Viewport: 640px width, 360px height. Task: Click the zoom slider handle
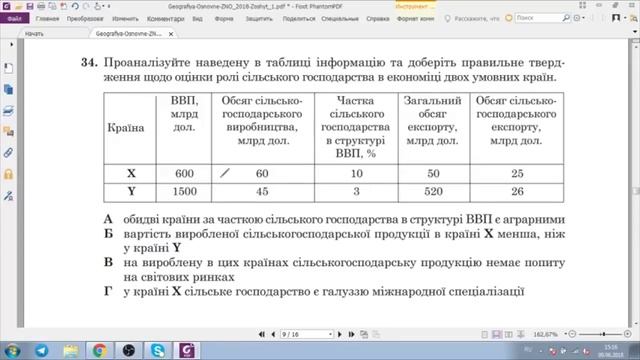(604, 334)
